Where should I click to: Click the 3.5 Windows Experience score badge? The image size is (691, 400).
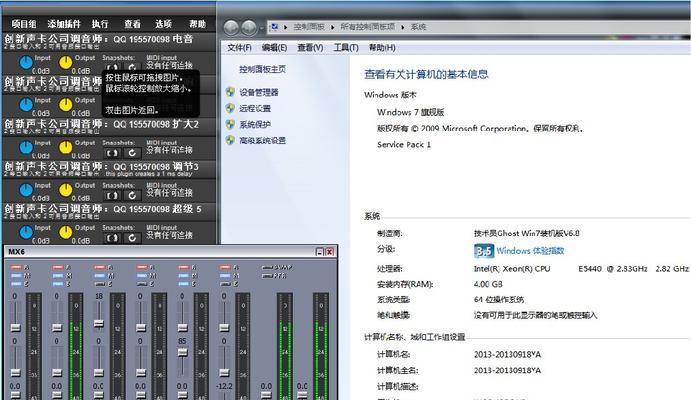coord(484,251)
